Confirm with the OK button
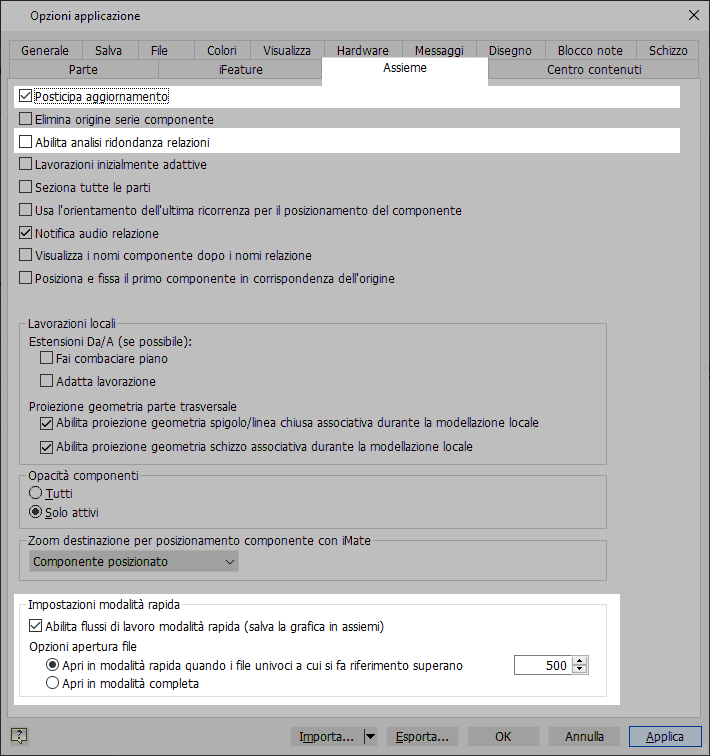Screen dimensions: 710x756 point(503,736)
